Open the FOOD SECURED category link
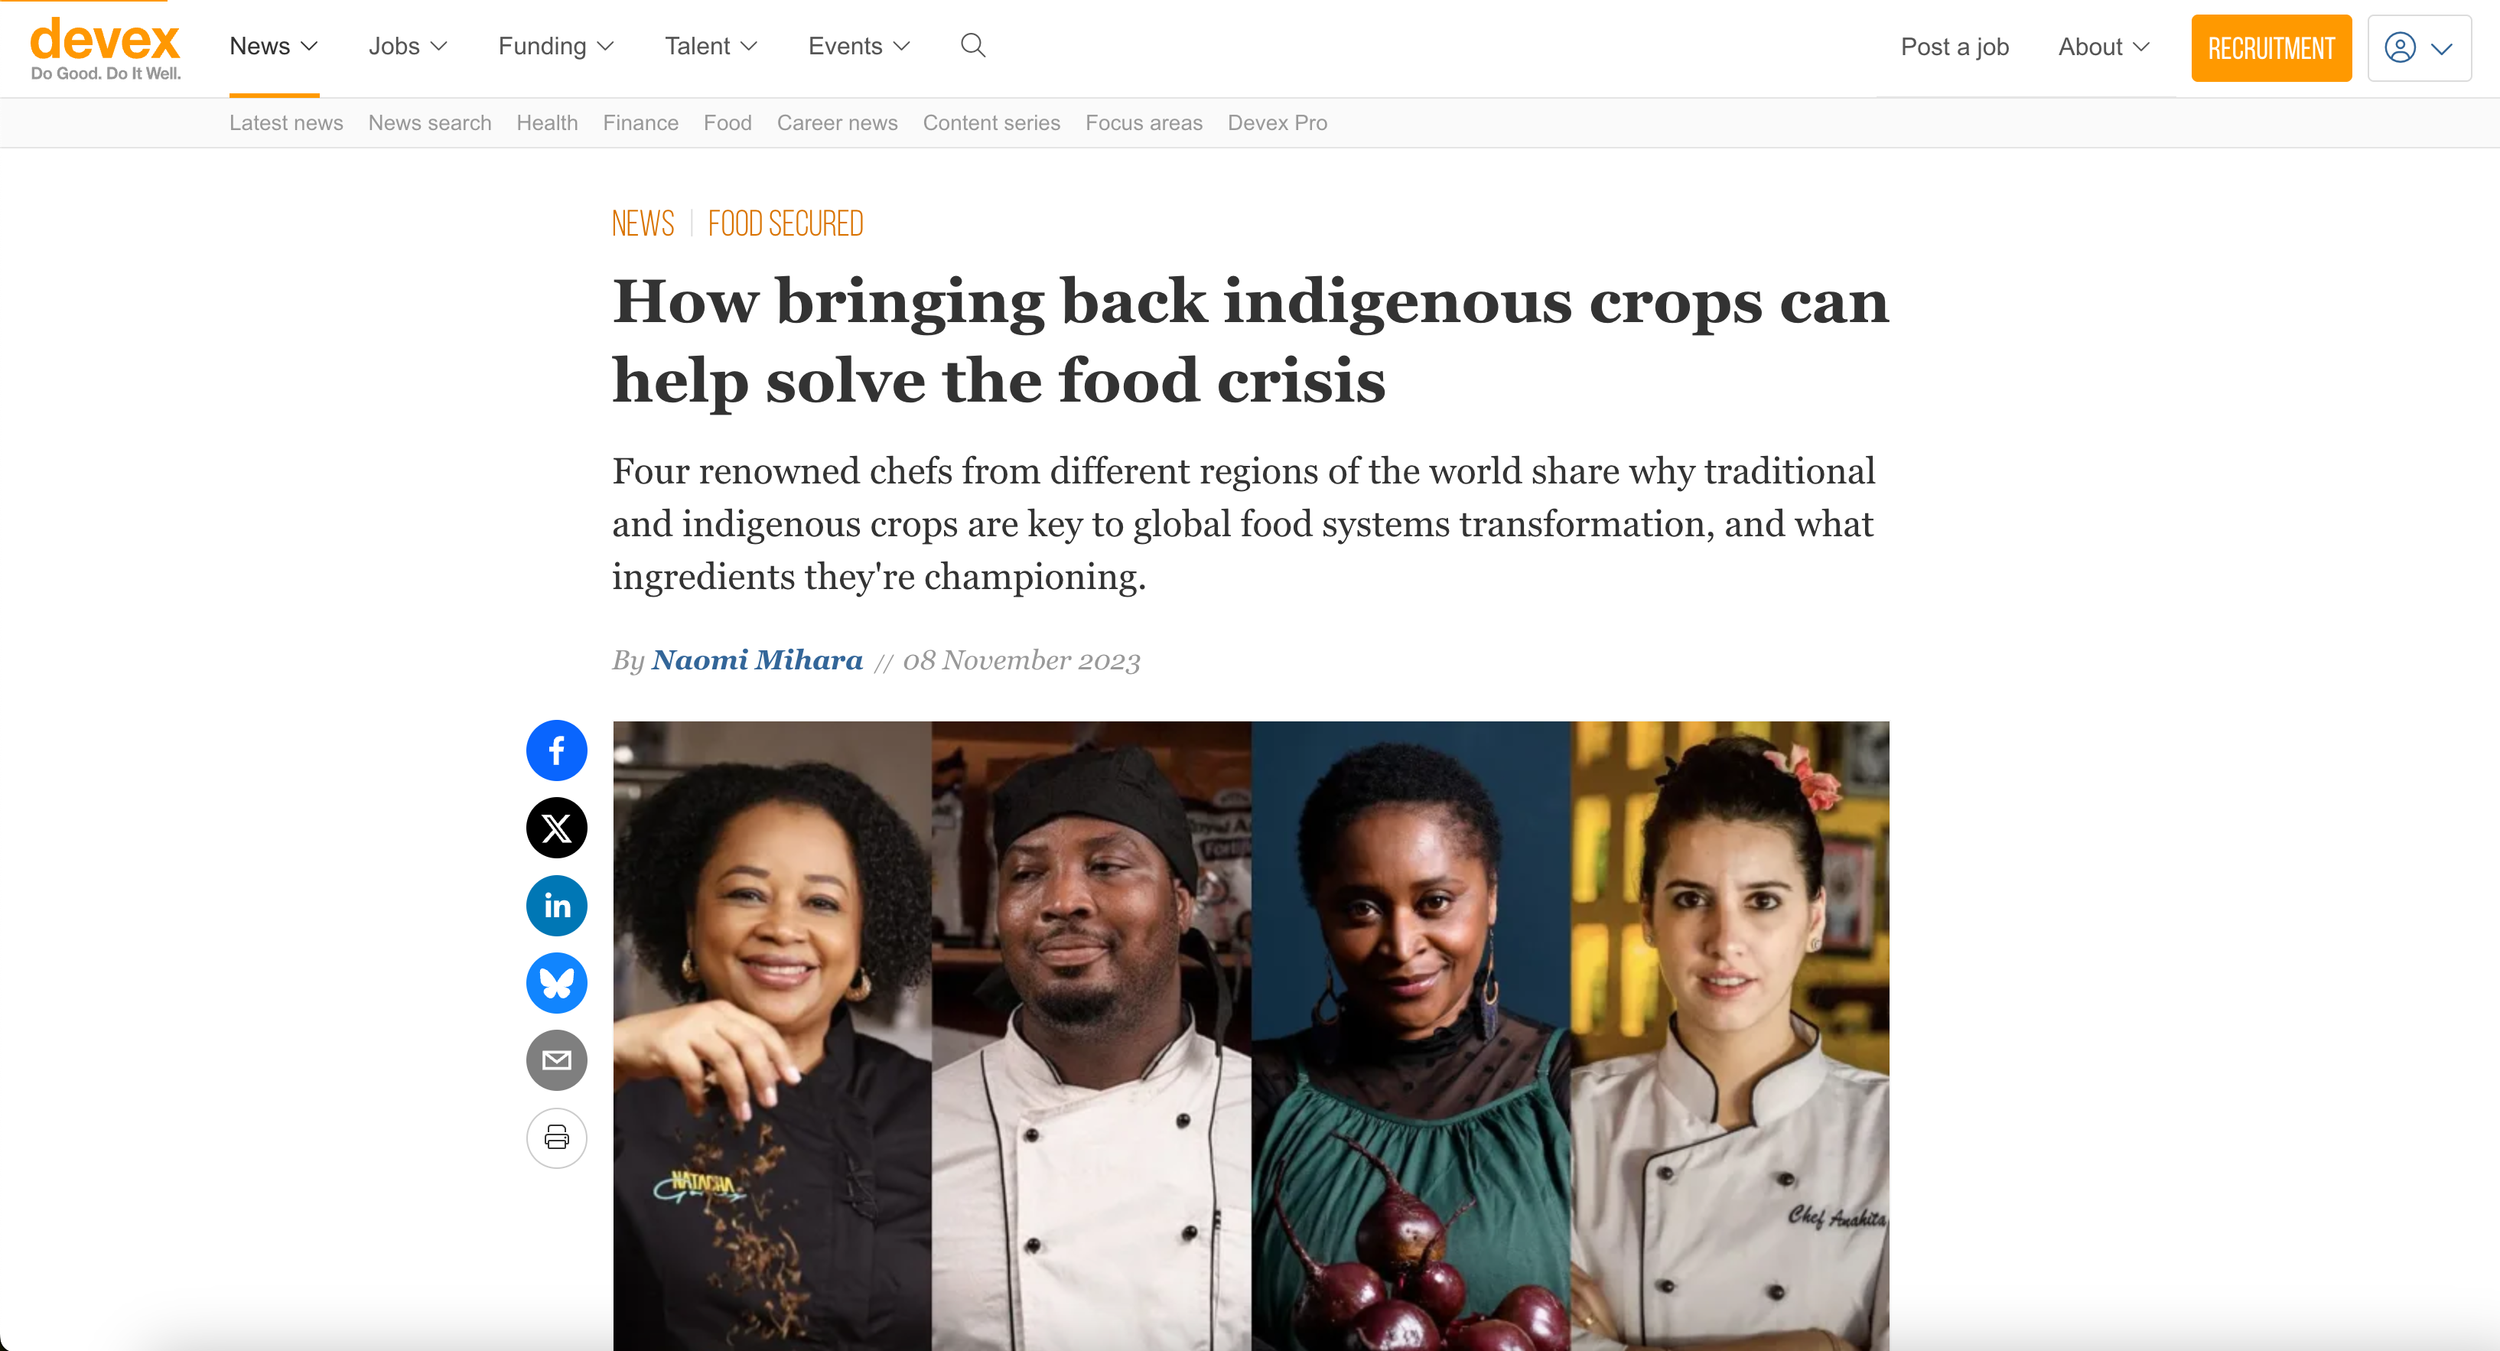Image resolution: width=2500 pixels, height=1351 pixels. click(x=785, y=223)
